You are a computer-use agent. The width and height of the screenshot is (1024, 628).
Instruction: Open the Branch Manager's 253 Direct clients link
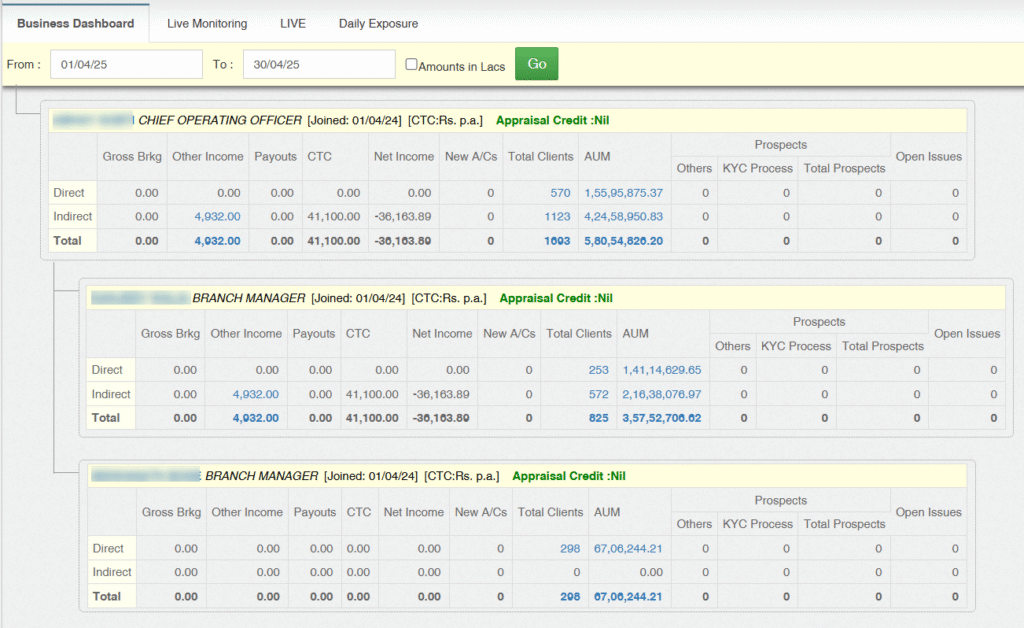point(599,369)
